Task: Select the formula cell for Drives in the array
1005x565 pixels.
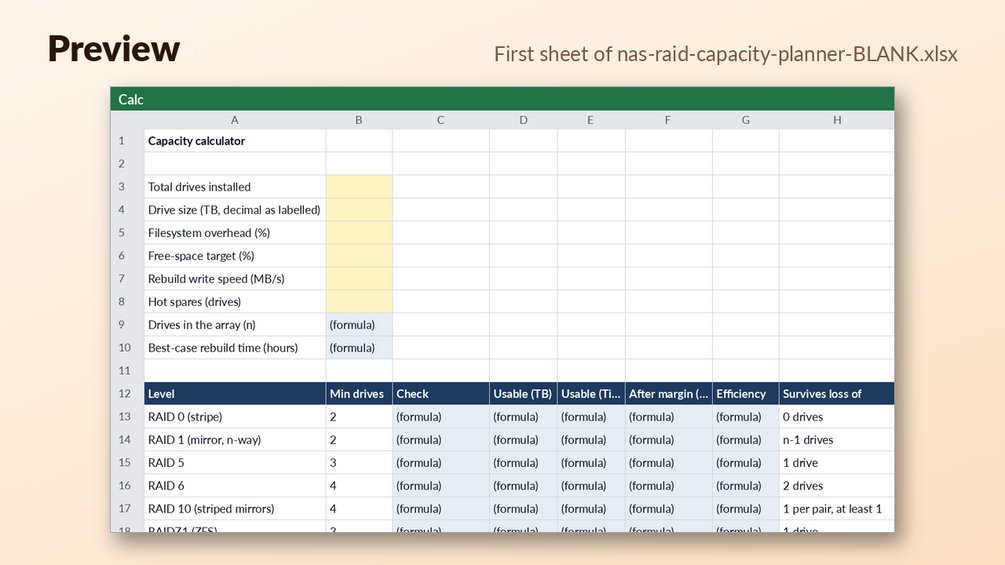Action: coord(359,325)
